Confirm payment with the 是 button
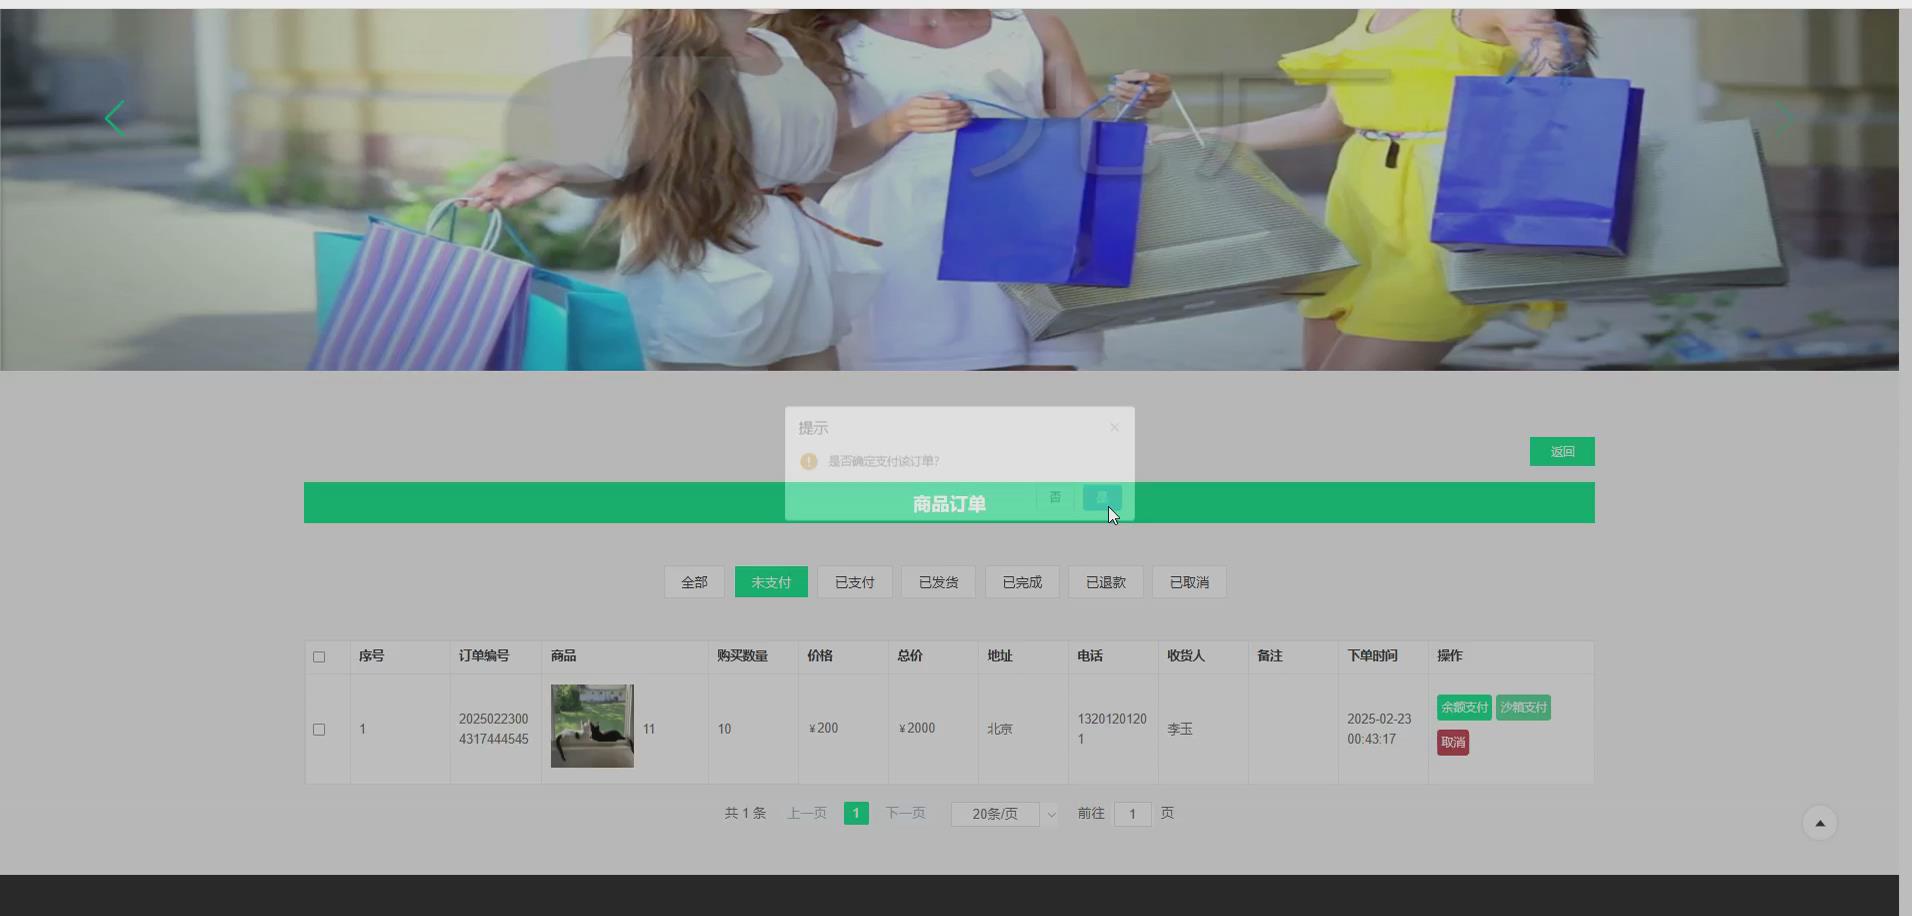The height and width of the screenshot is (916, 1912). pyautogui.click(x=1102, y=497)
